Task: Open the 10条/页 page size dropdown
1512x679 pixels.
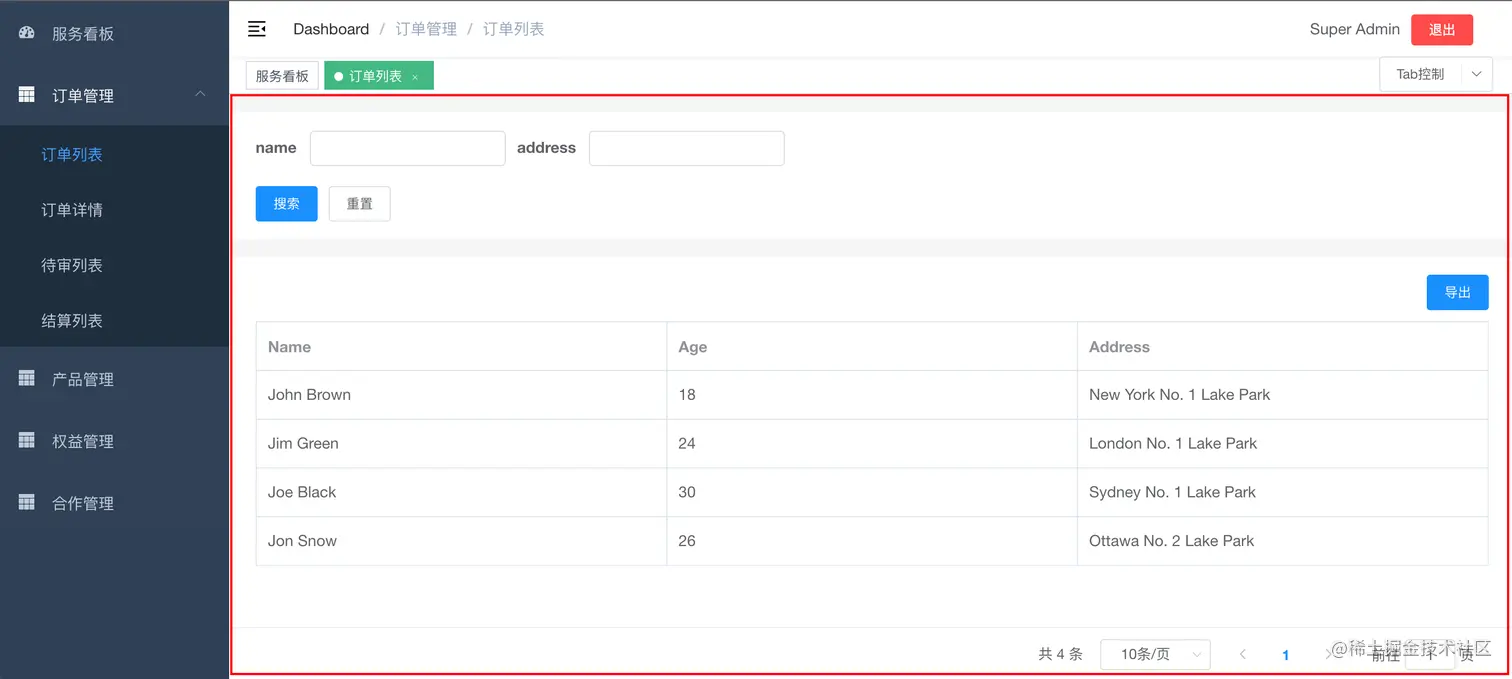Action: coord(1155,654)
